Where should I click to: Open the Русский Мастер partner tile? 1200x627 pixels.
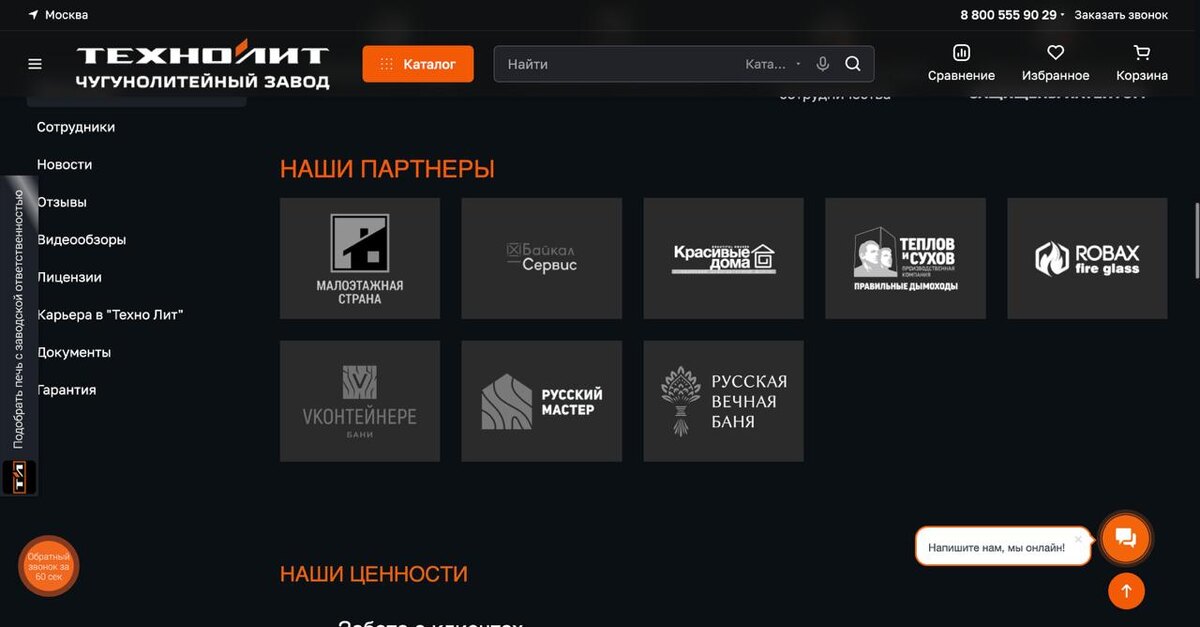coord(541,401)
